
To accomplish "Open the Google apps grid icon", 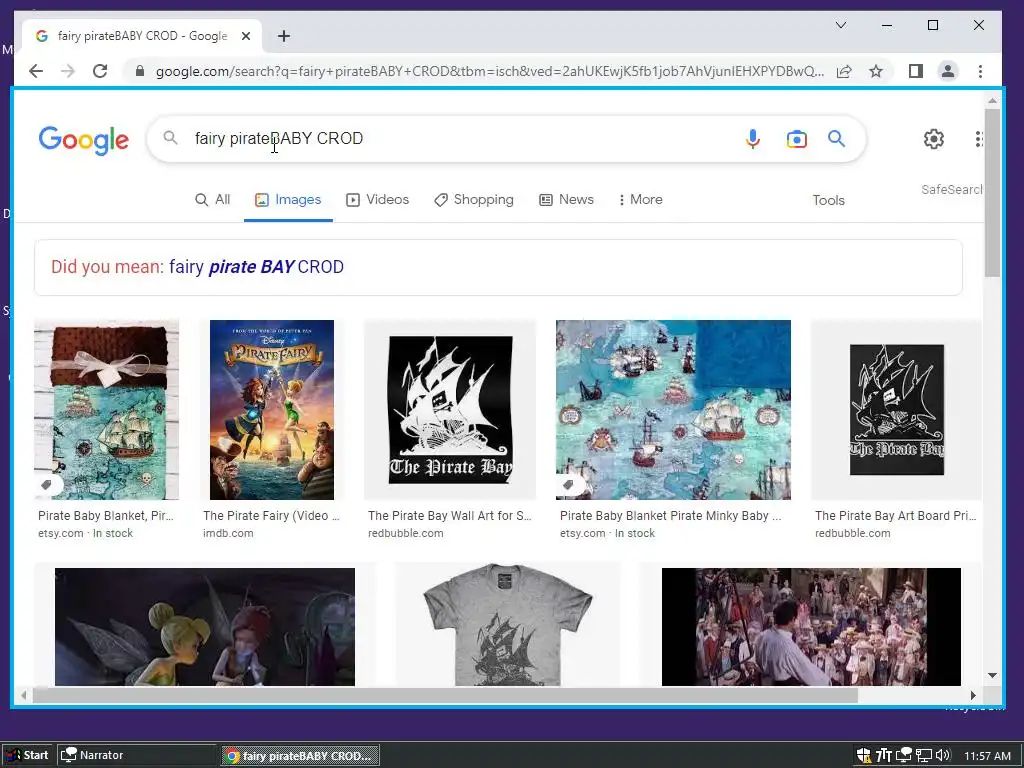I will [x=978, y=138].
